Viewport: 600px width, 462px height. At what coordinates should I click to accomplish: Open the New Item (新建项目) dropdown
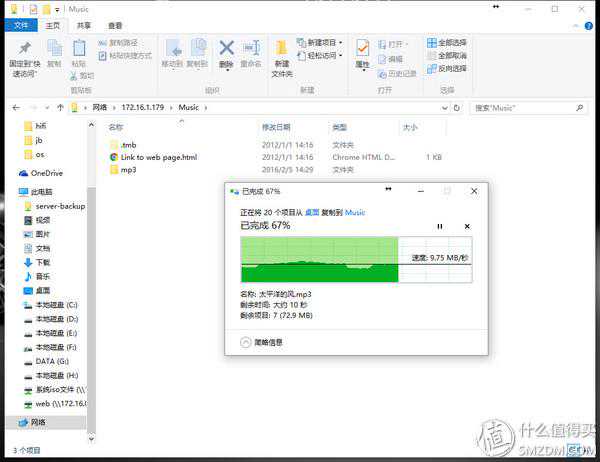[x=324, y=43]
